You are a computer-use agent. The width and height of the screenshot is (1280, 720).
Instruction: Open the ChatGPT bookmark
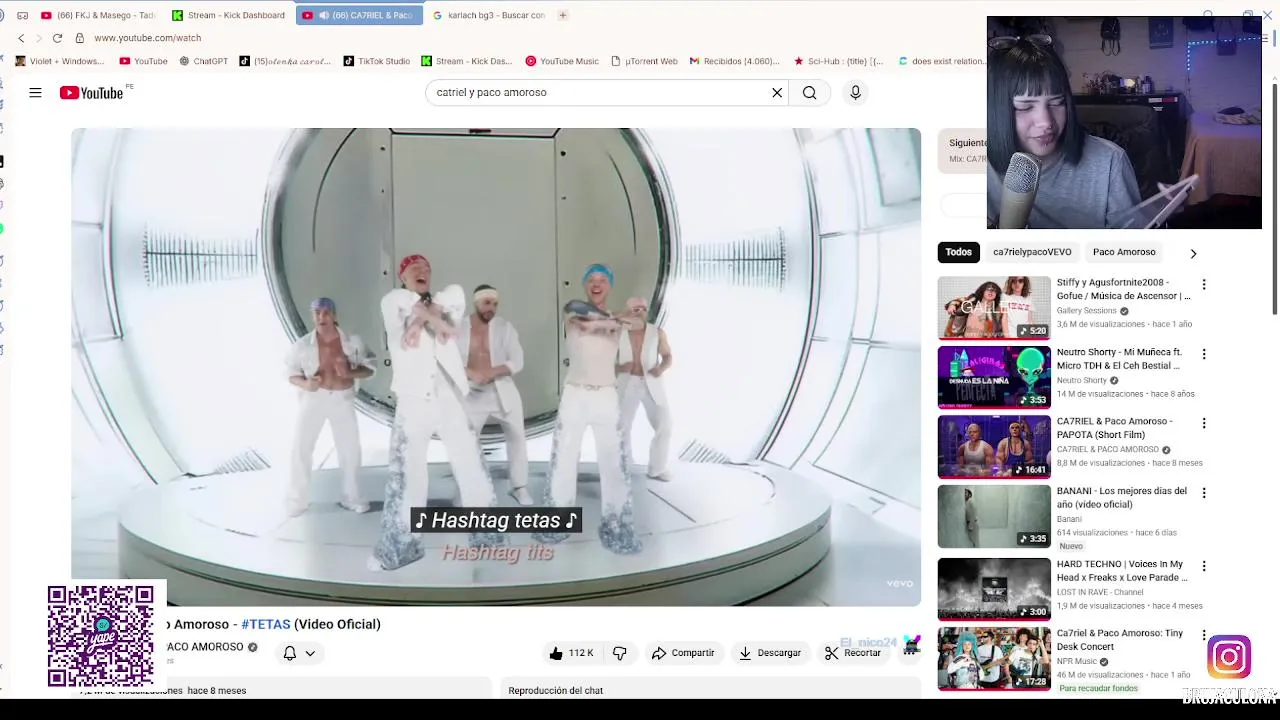[x=204, y=61]
